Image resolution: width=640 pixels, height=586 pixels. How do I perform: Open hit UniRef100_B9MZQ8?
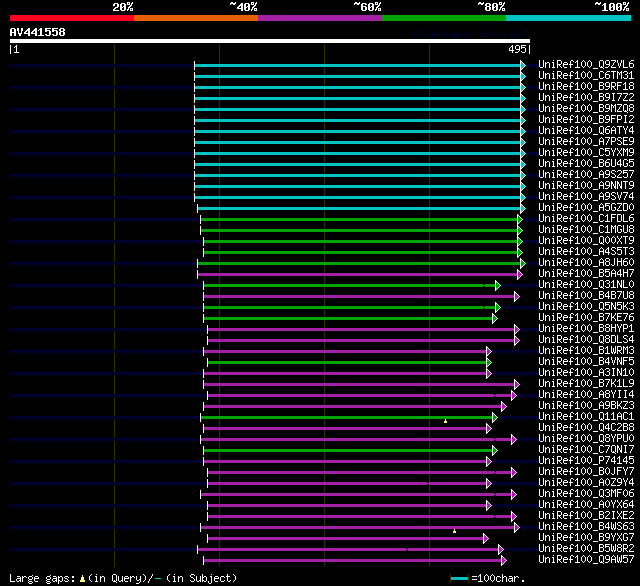[586, 109]
